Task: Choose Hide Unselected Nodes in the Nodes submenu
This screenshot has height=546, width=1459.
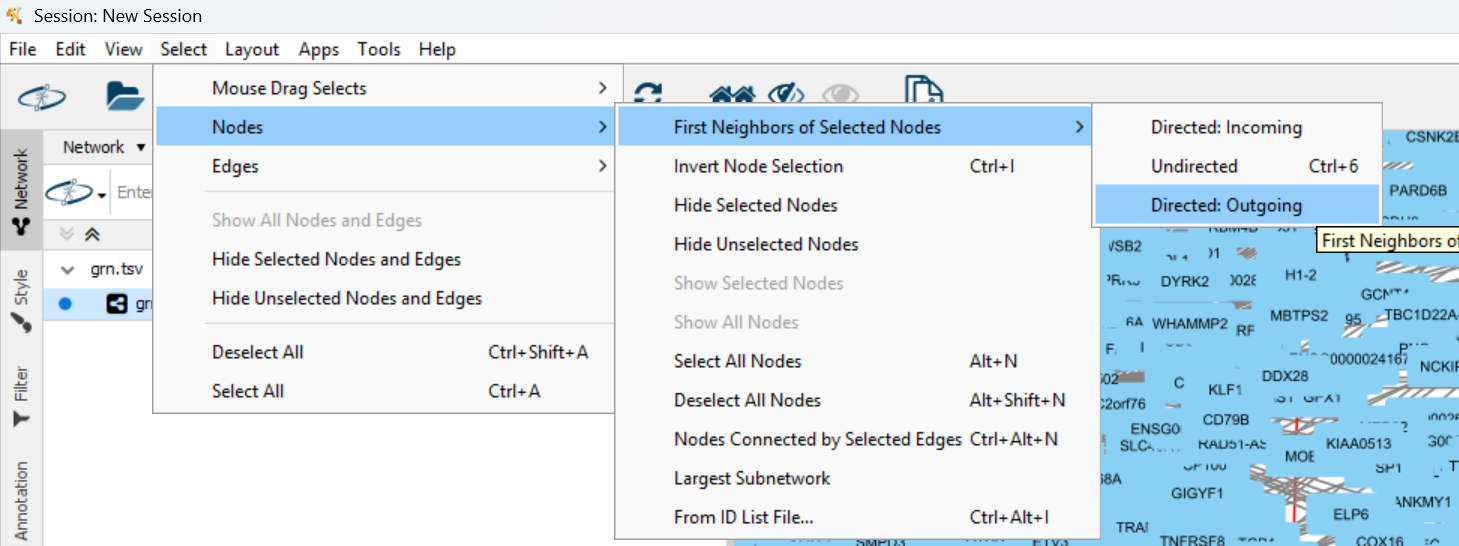Action: [x=856, y=244]
